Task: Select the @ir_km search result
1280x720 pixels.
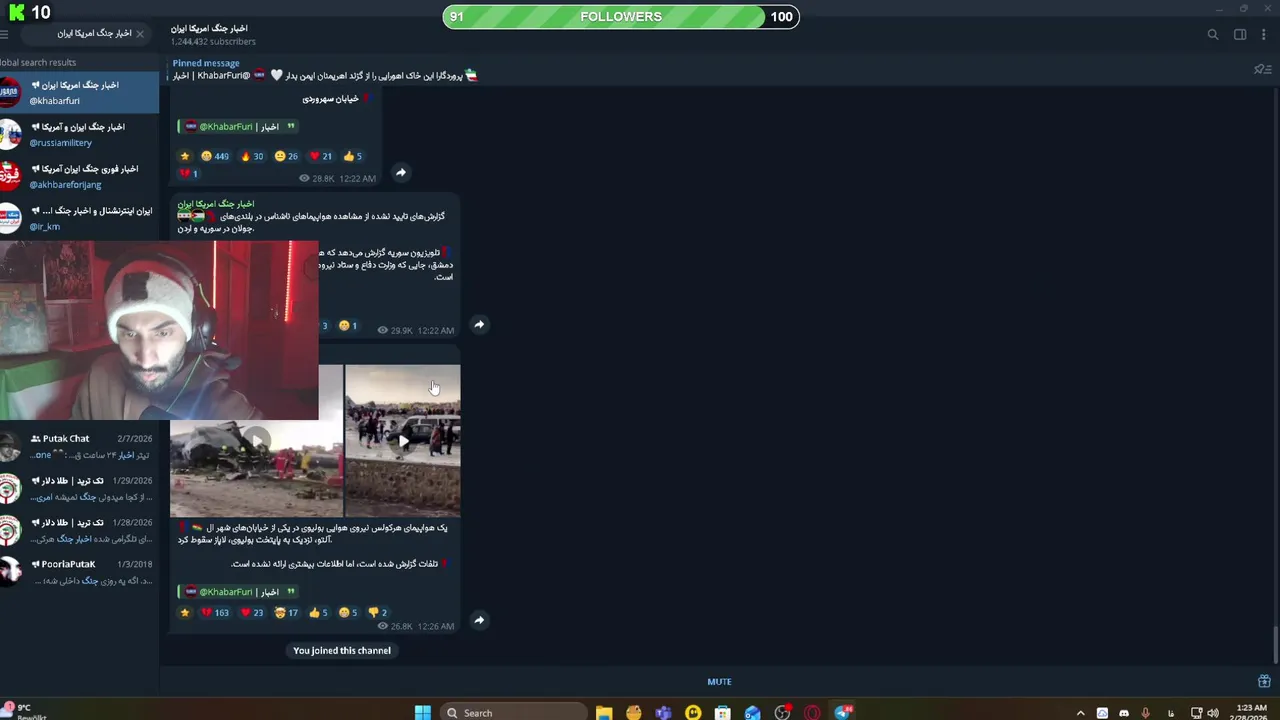Action: 79,219
